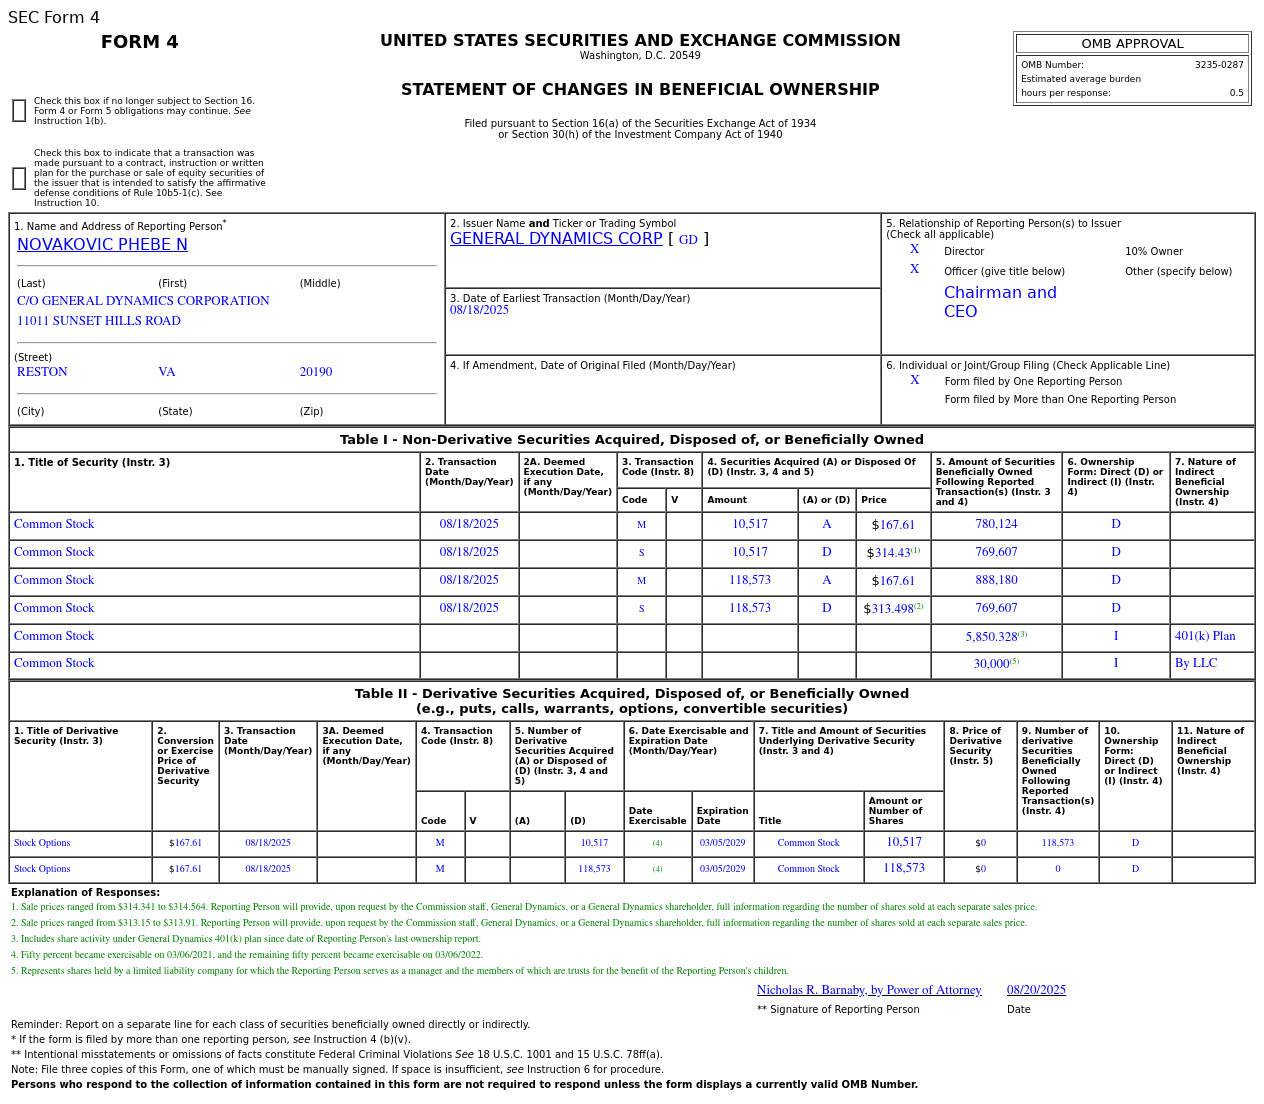
Task: Click the Table I Non-Derivative Securities heading
Action: [x=632, y=440]
